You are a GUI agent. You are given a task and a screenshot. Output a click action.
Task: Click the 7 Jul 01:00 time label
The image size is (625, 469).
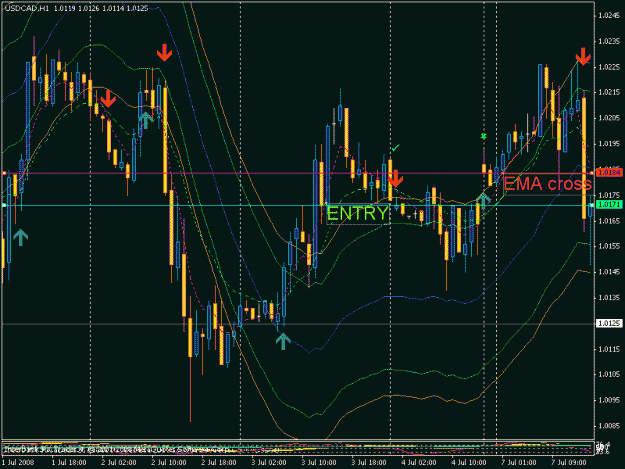point(519,463)
